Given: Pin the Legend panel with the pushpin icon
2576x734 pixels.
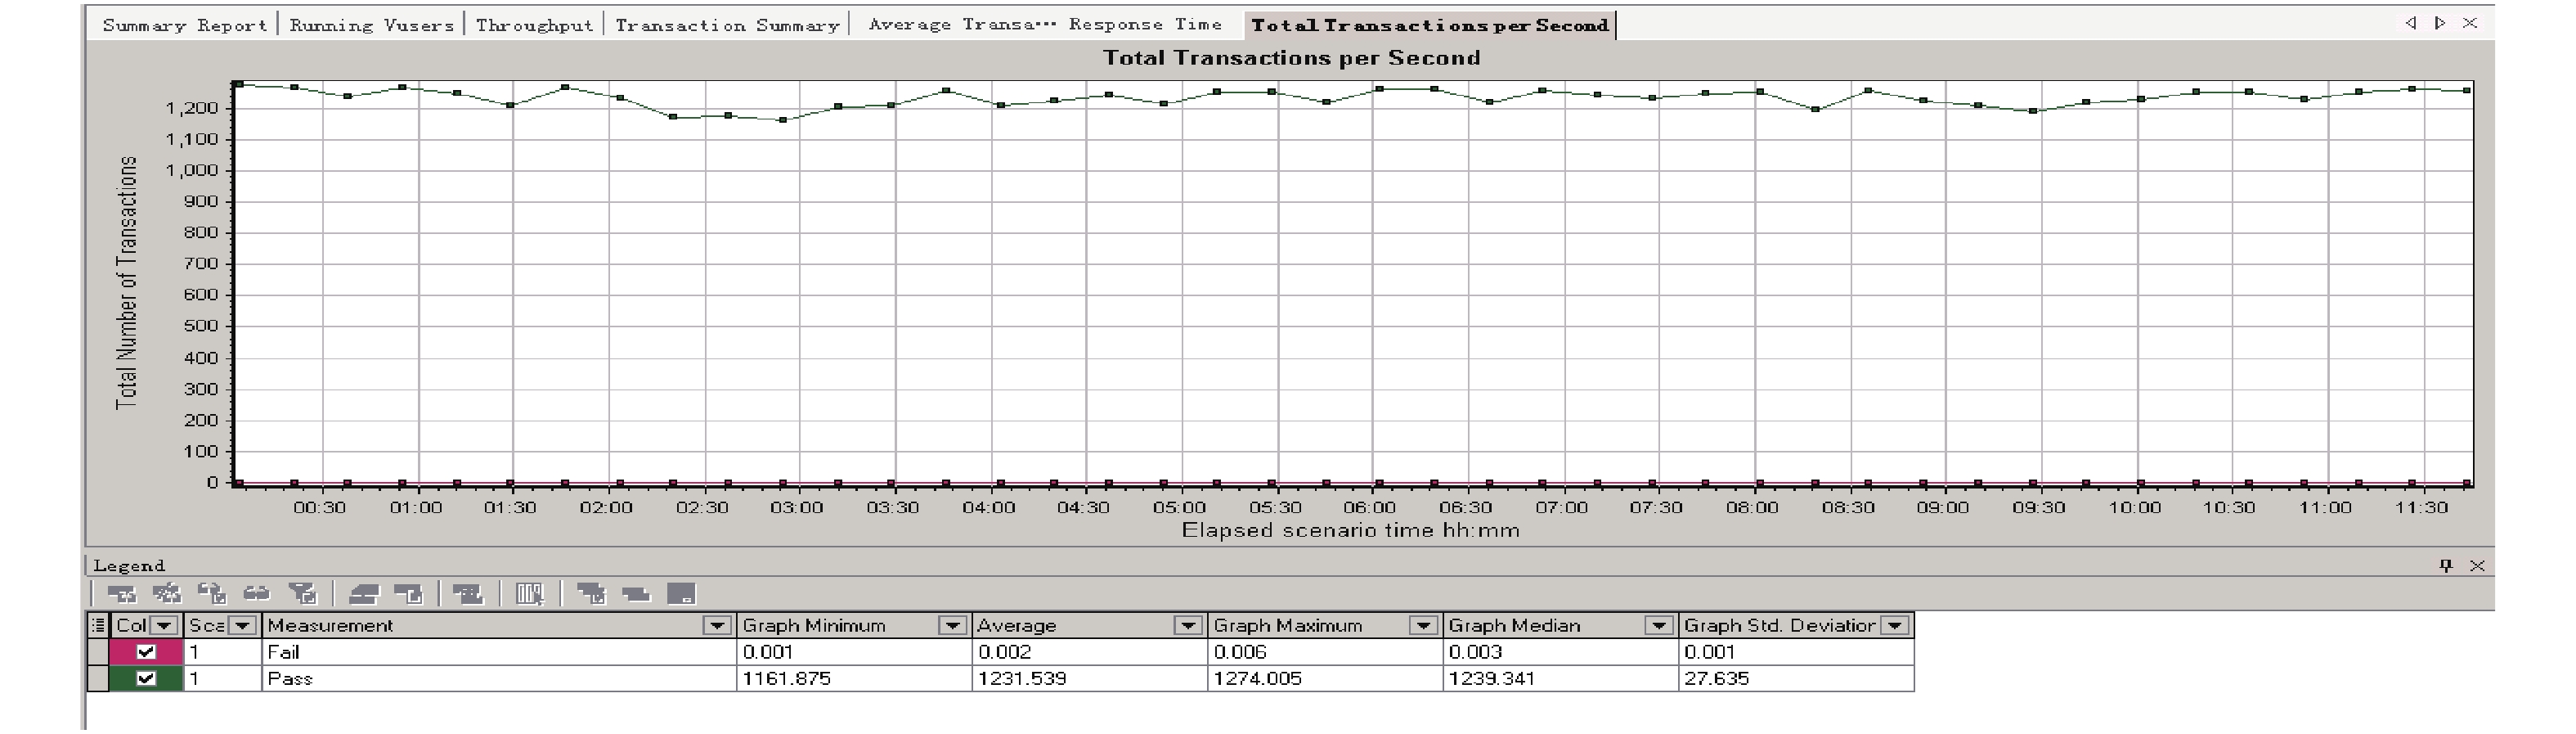Looking at the screenshot, I should [x=2446, y=565].
